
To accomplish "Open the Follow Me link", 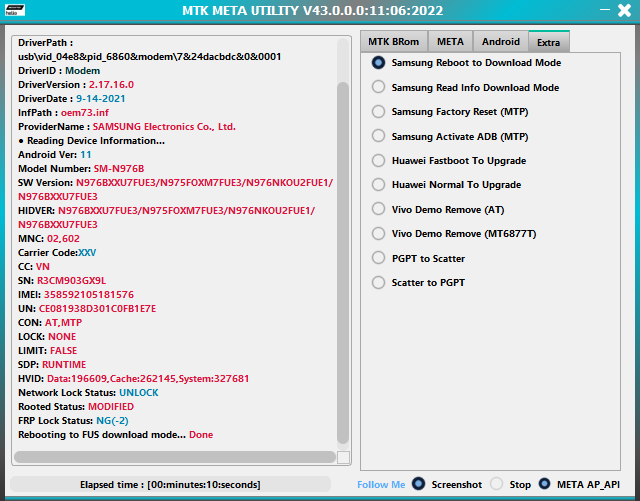I will click(381, 485).
